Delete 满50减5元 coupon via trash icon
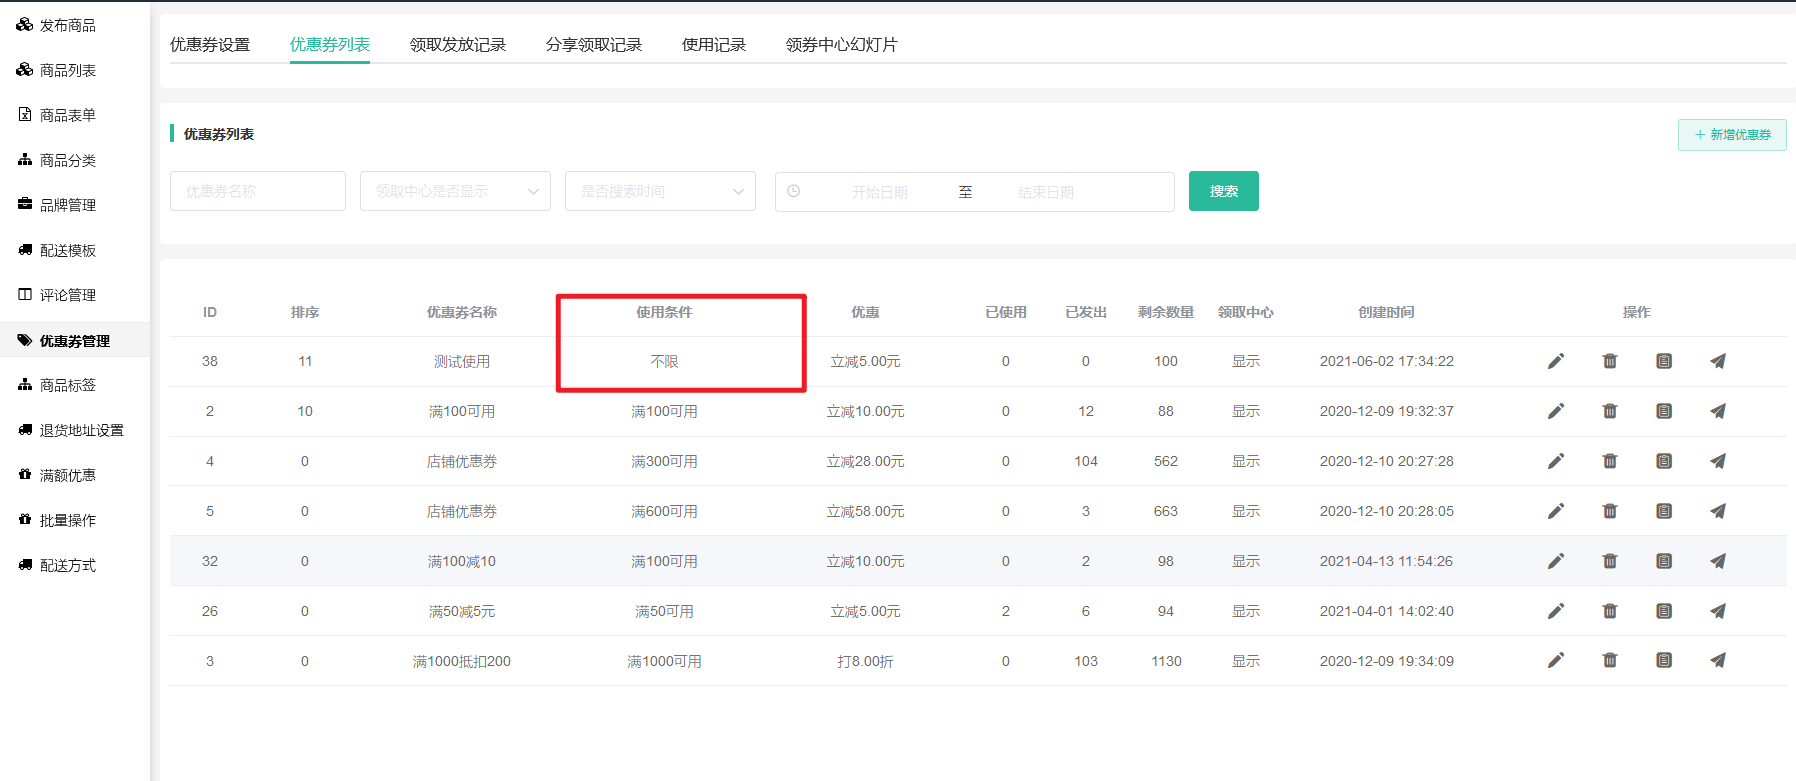 click(1610, 611)
